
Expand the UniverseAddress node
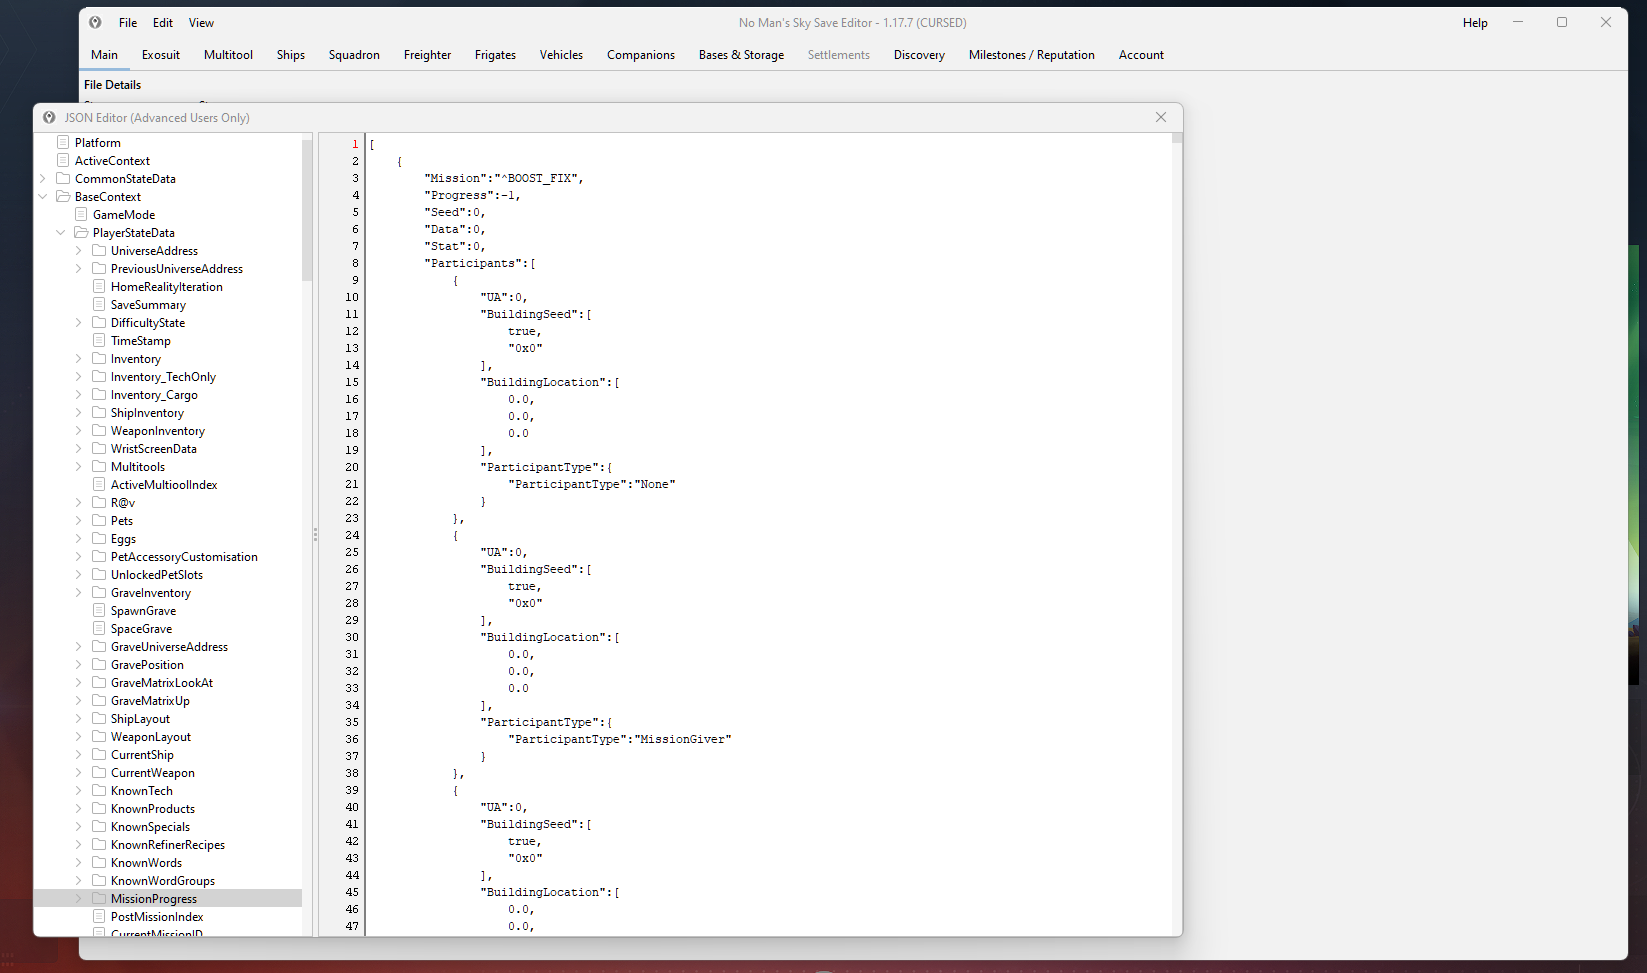79,250
